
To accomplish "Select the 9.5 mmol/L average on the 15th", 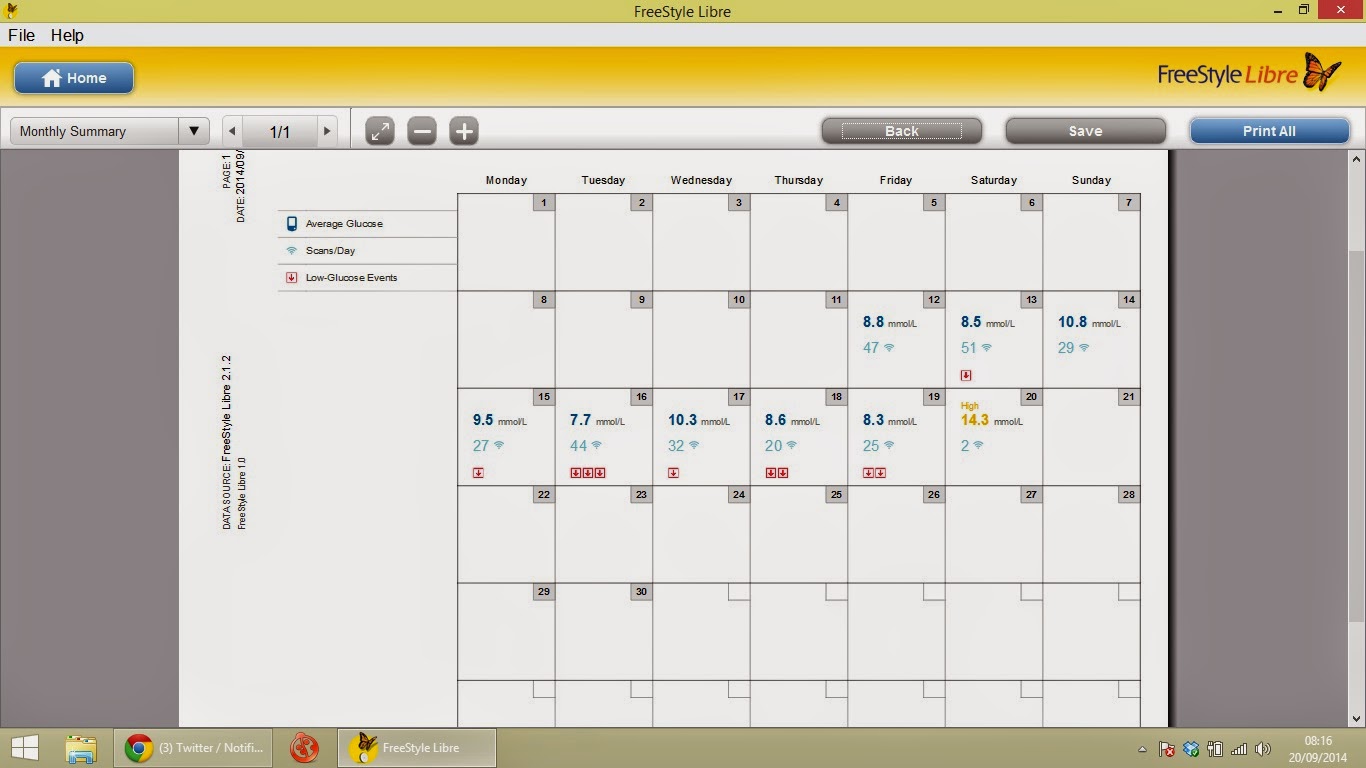I will pyautogui.click(x=499, y=421).
